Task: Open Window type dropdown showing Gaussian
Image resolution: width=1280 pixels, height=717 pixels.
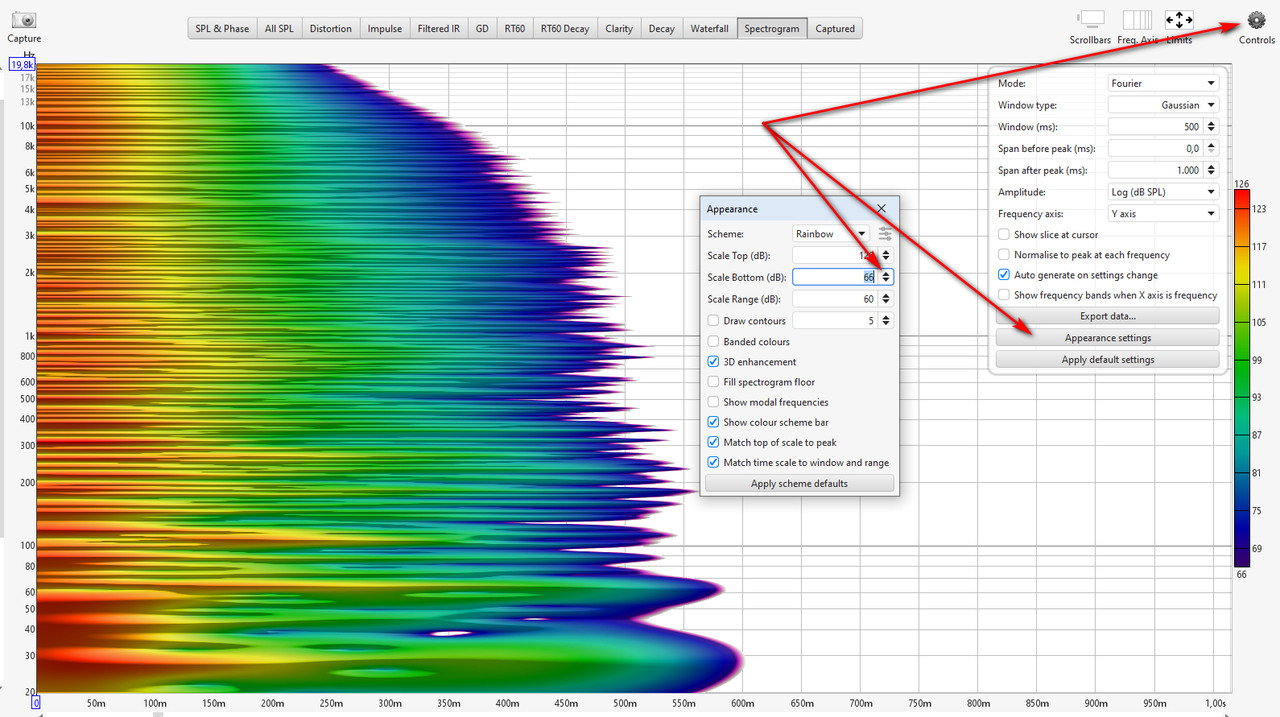Action: (x=1163, y=105)
